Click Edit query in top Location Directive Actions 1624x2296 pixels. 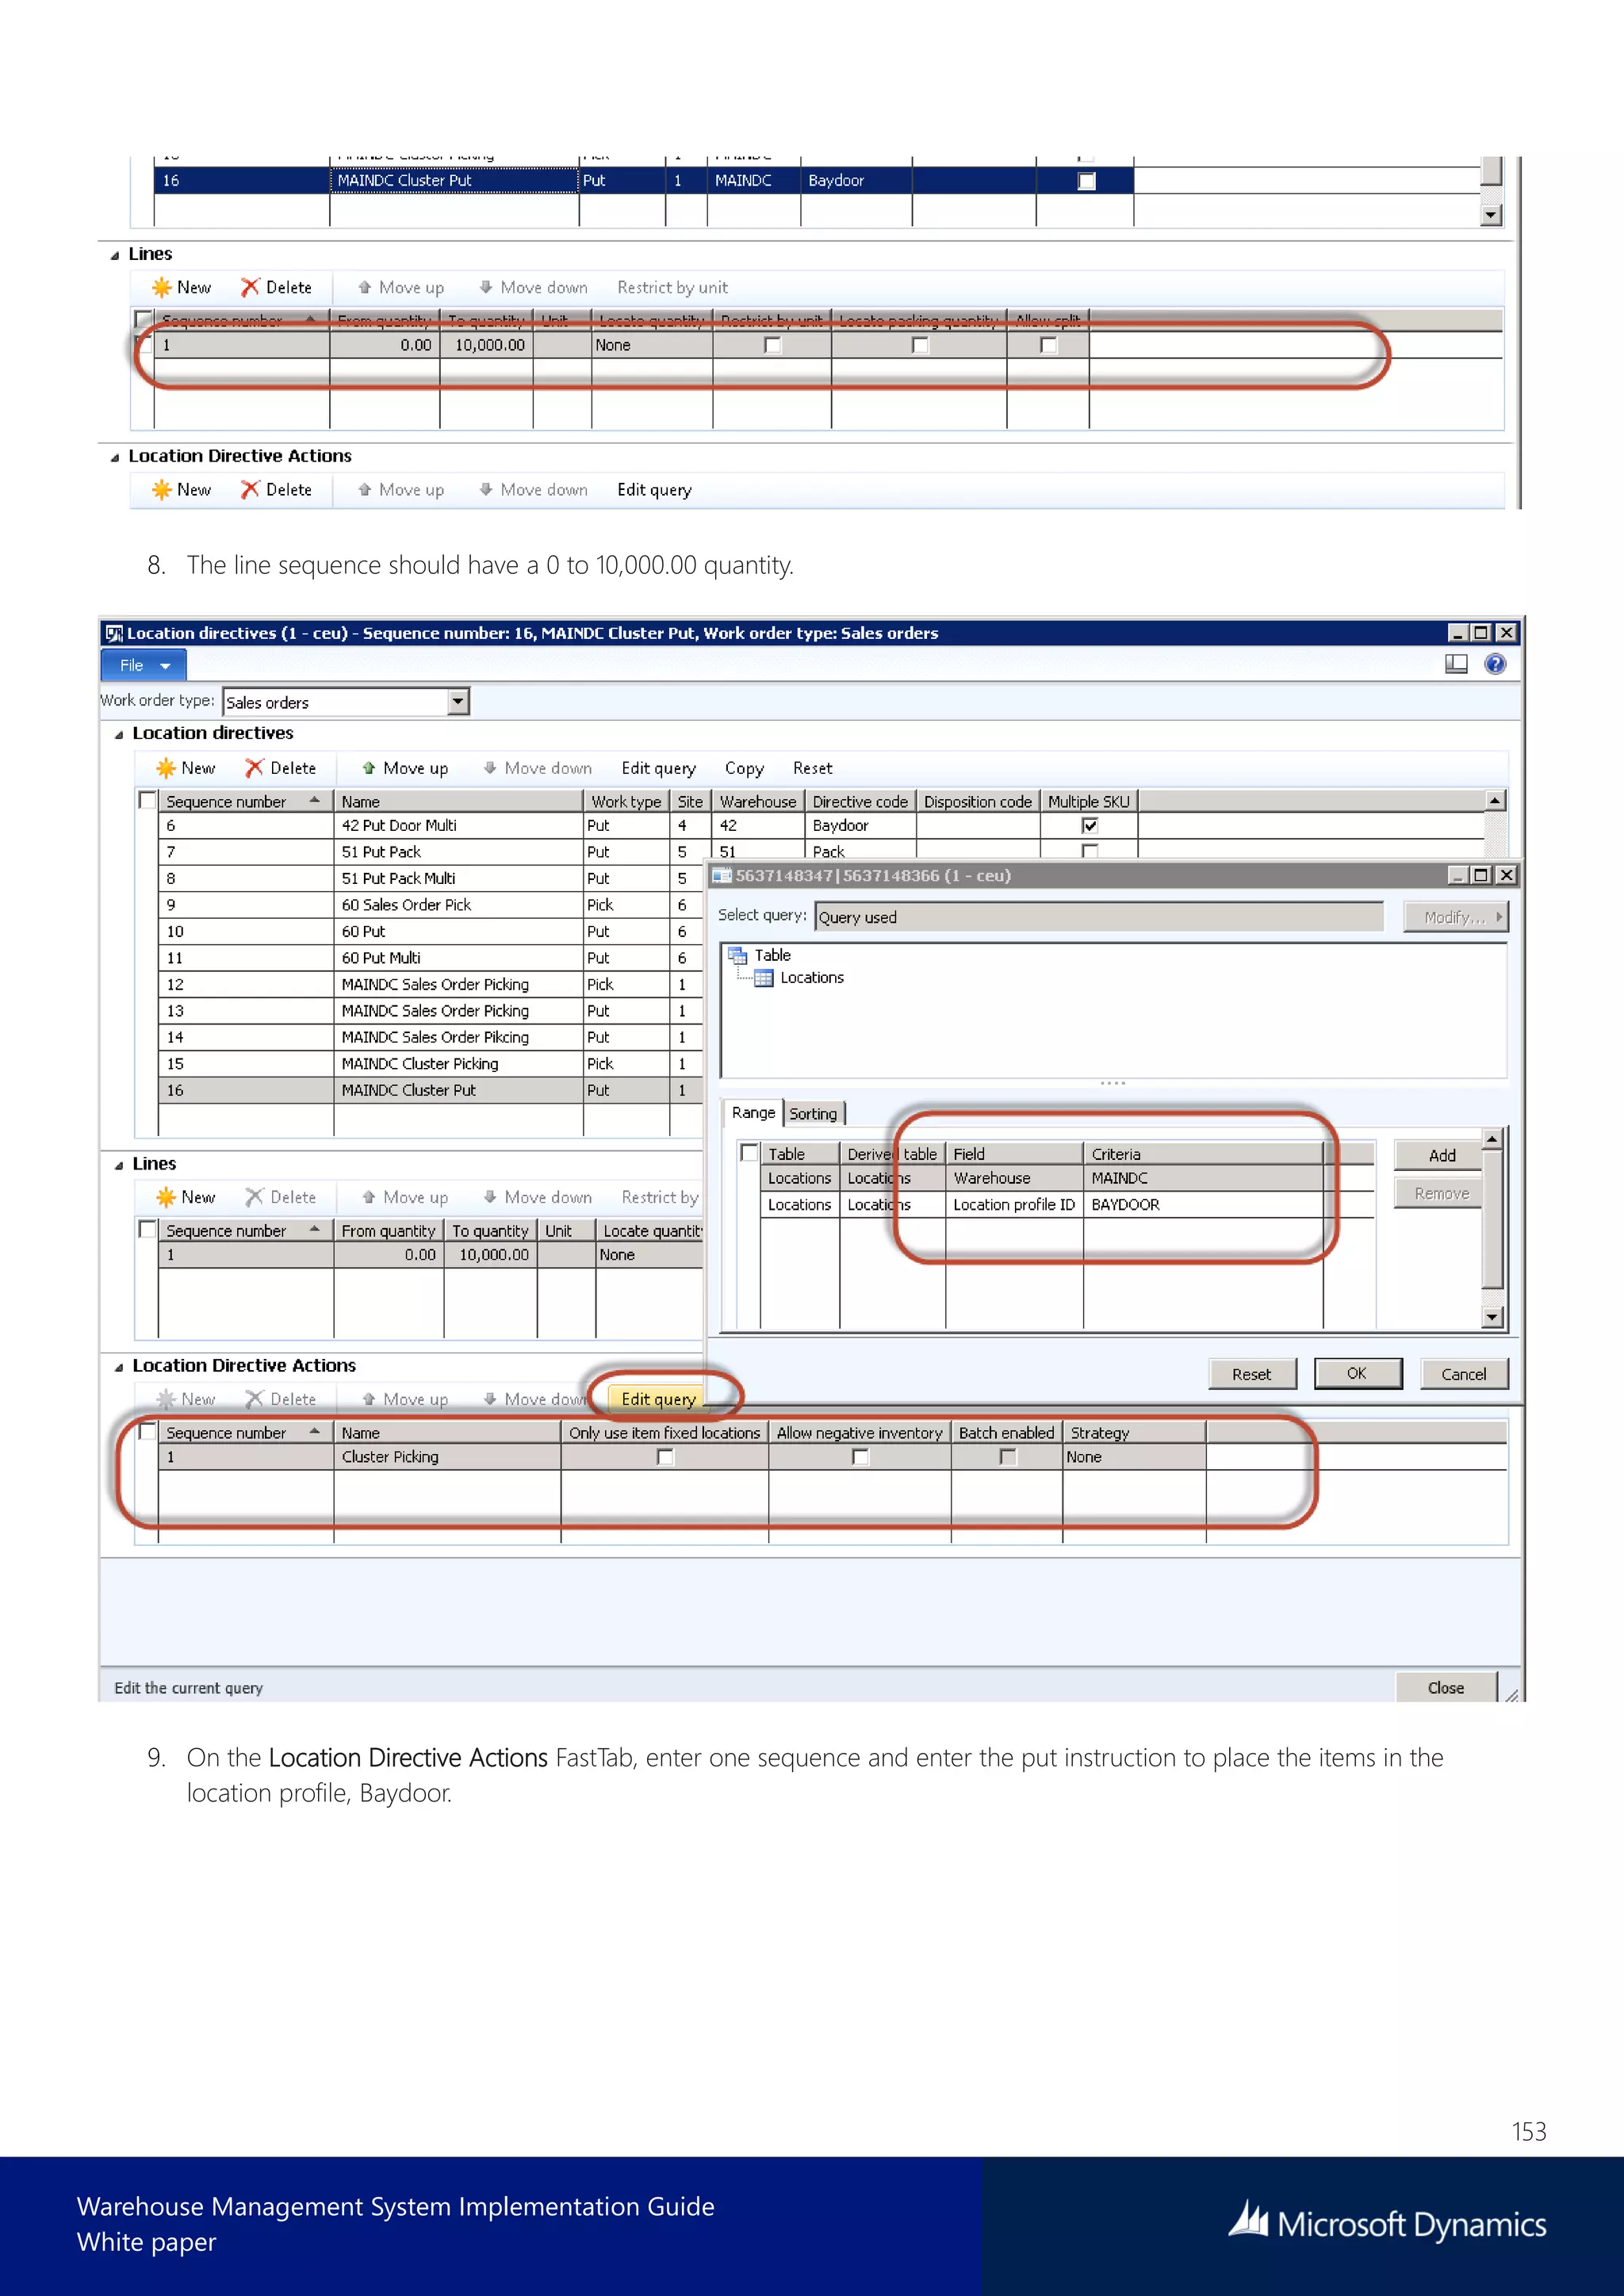pyautogui.click(x=654, y=490)
